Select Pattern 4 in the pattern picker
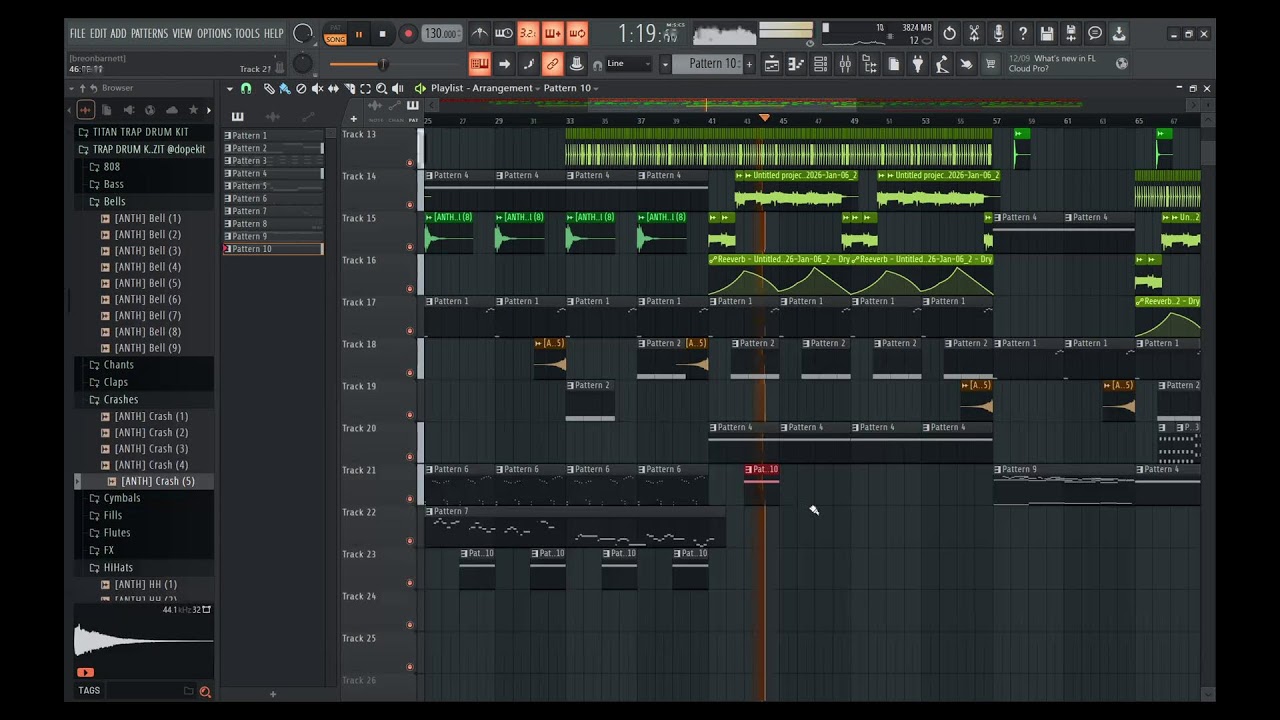 (x=272, y=174)
